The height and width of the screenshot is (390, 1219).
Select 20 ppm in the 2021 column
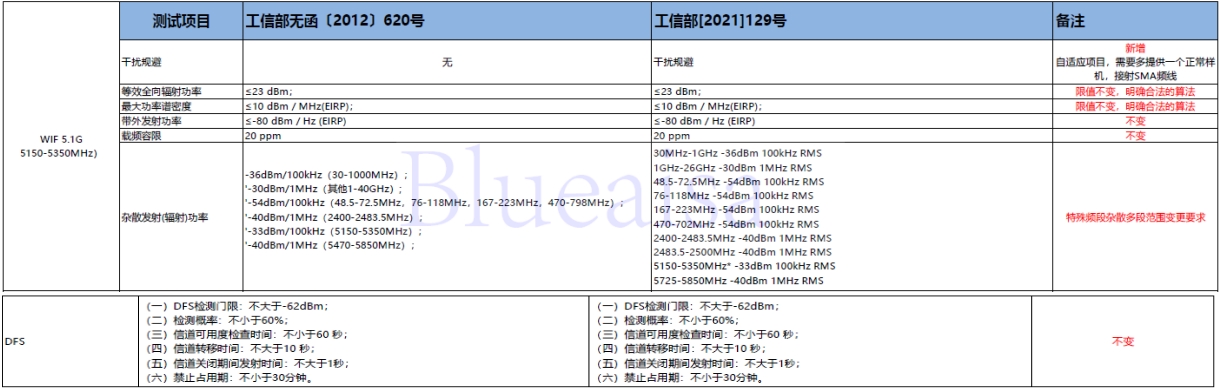pyautogui.click(x=851, y=135)
